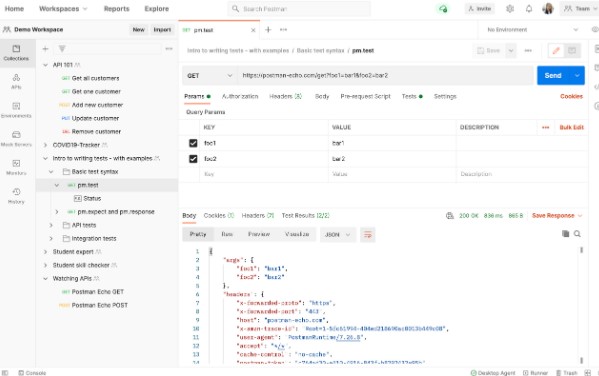Open the notifications bell
Viewport: 599px width, 376px height.
click(529, 8)
